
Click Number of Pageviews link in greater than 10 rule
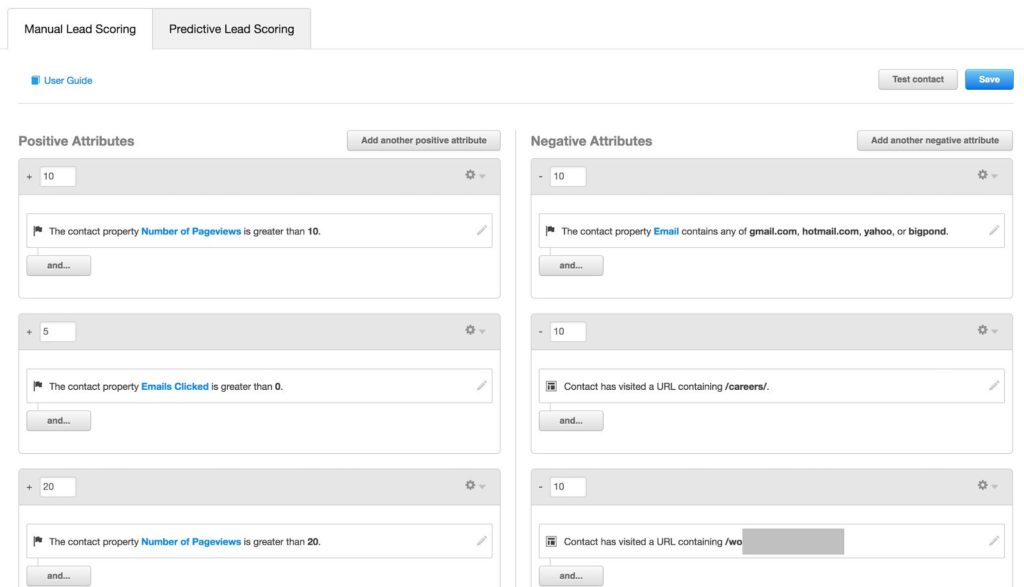tap(191, 231)
